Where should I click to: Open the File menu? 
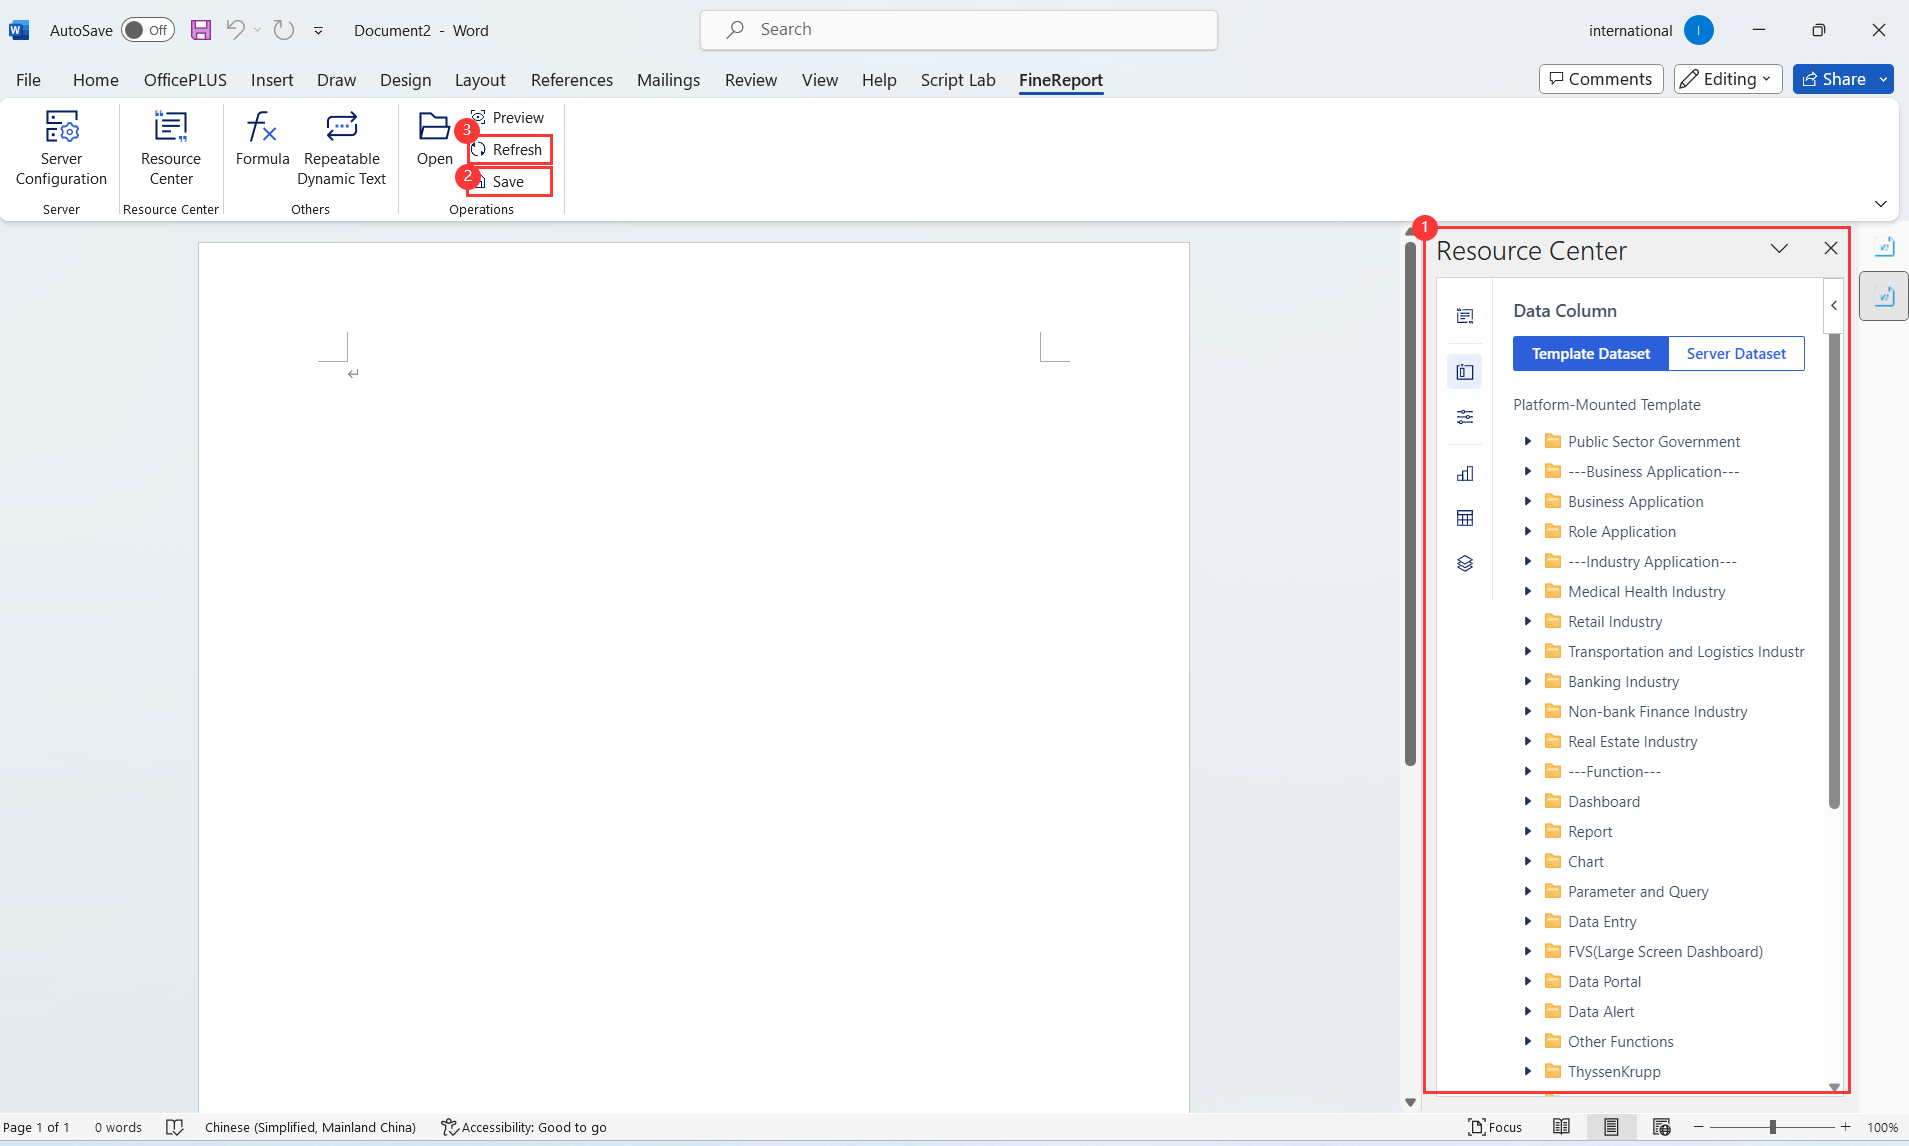pos(28,80)
